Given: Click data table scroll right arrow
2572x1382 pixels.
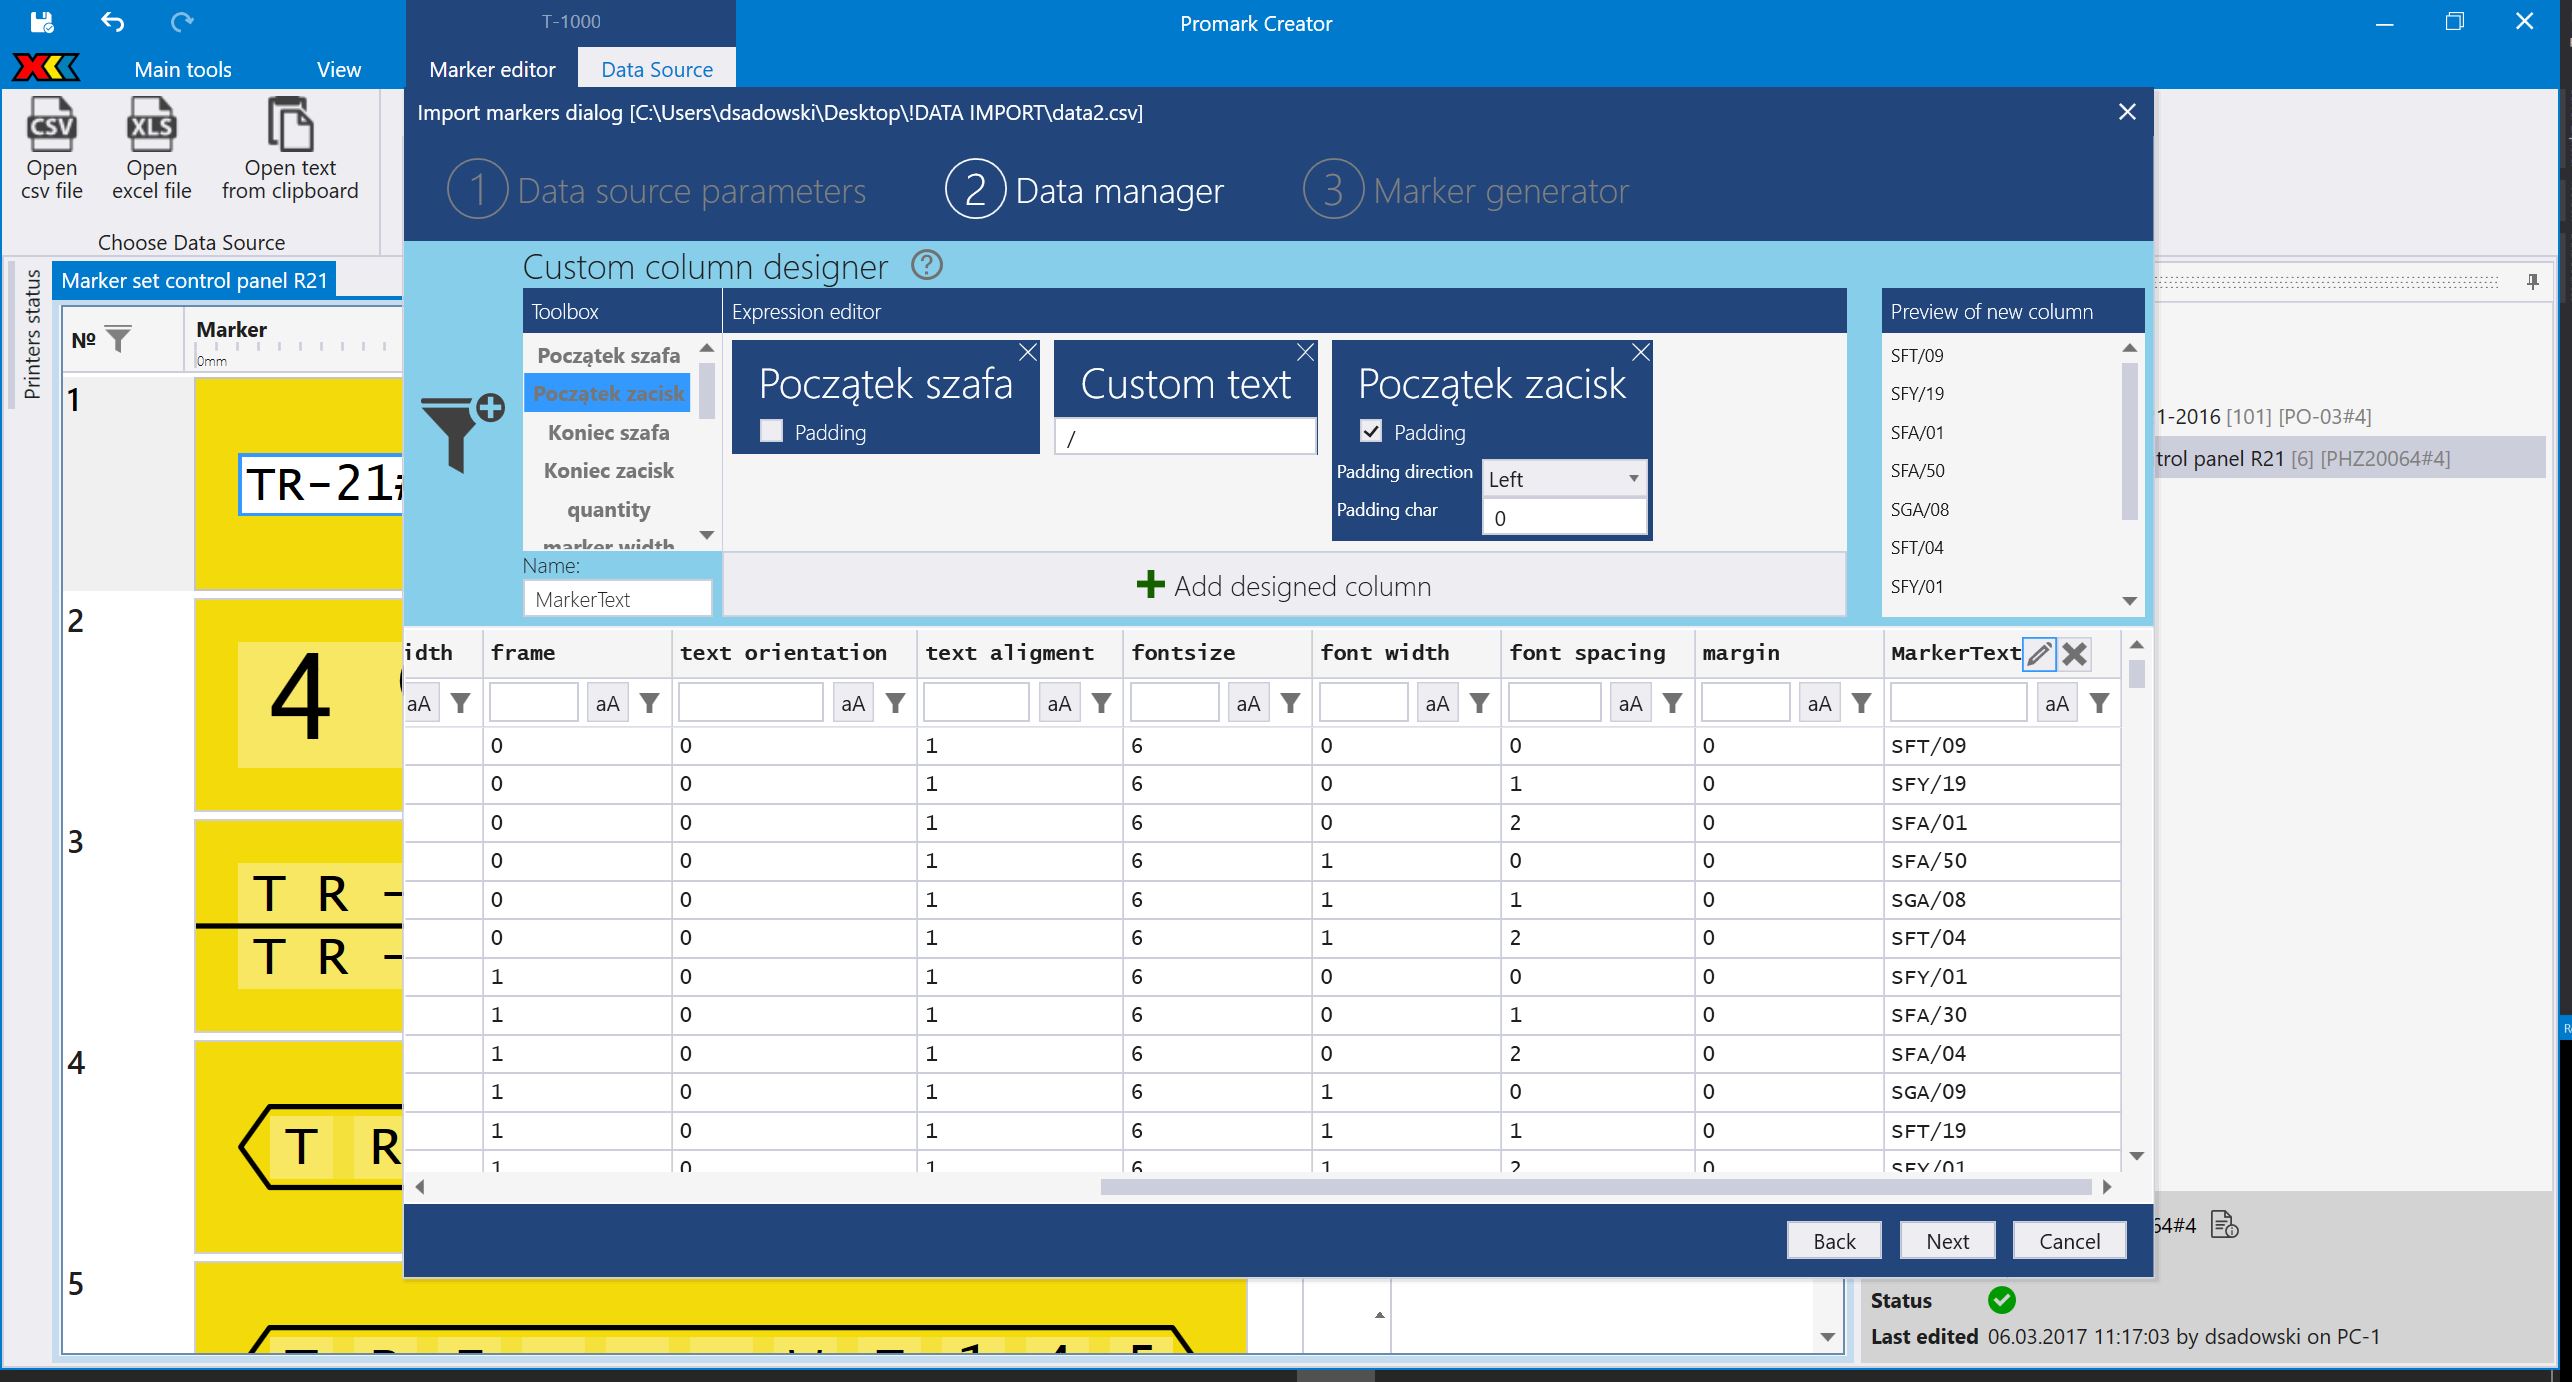Looking at the screenshot, I should coord(2107,1187).
